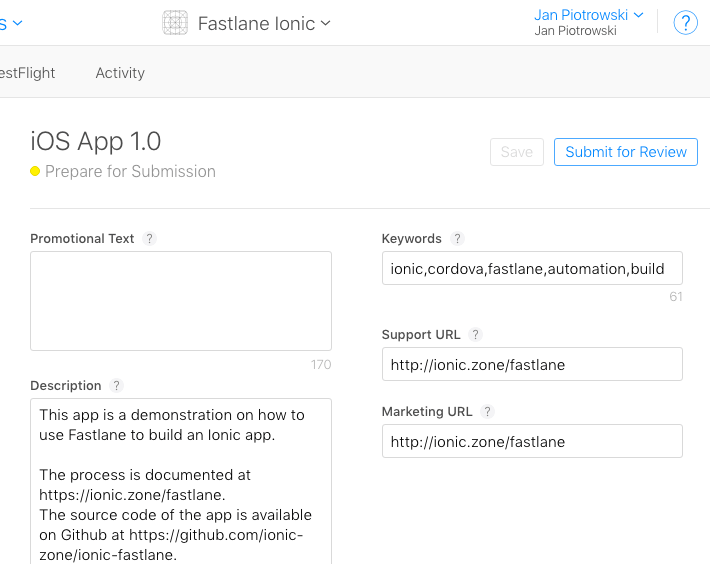Viewport: 710px width, 564px height.
Task: Switch to the Activity tab
Action: point(120,73)
